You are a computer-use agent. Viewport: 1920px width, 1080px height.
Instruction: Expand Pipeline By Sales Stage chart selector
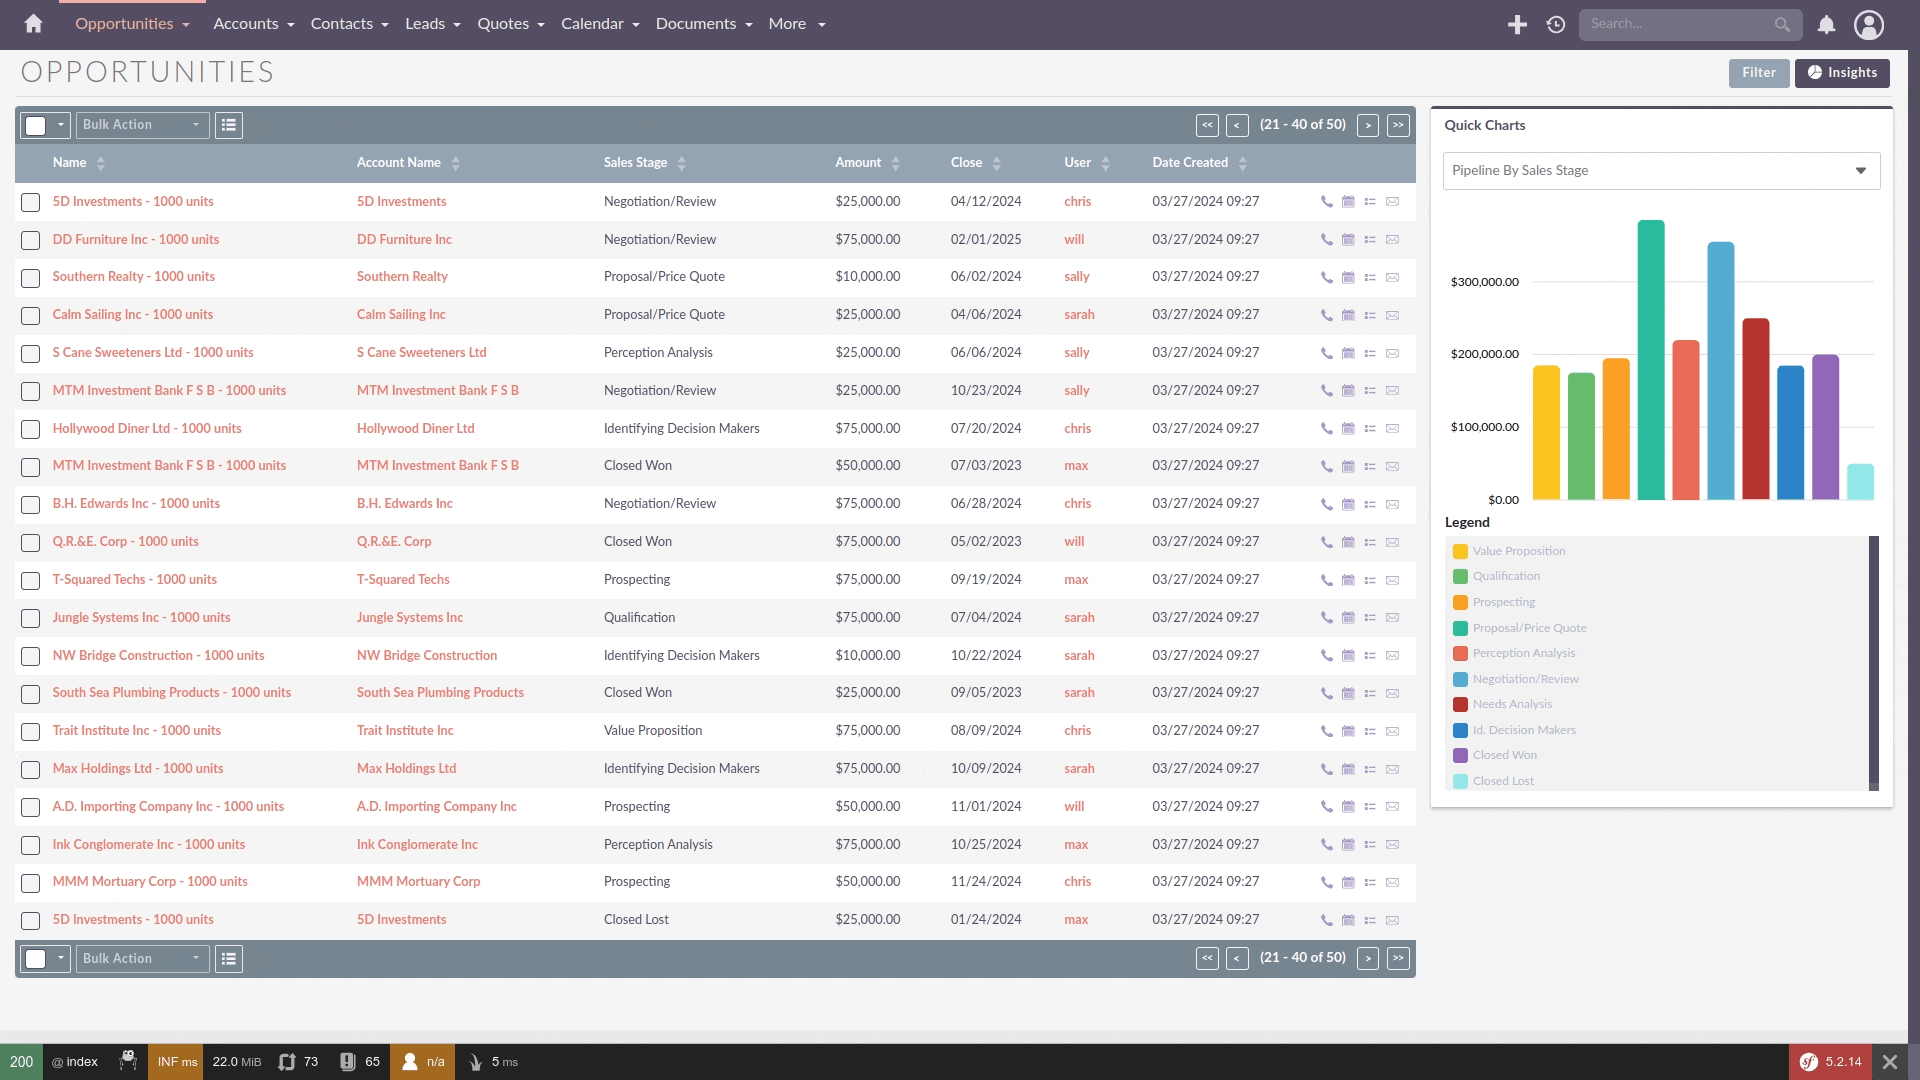coord(1660,171)
